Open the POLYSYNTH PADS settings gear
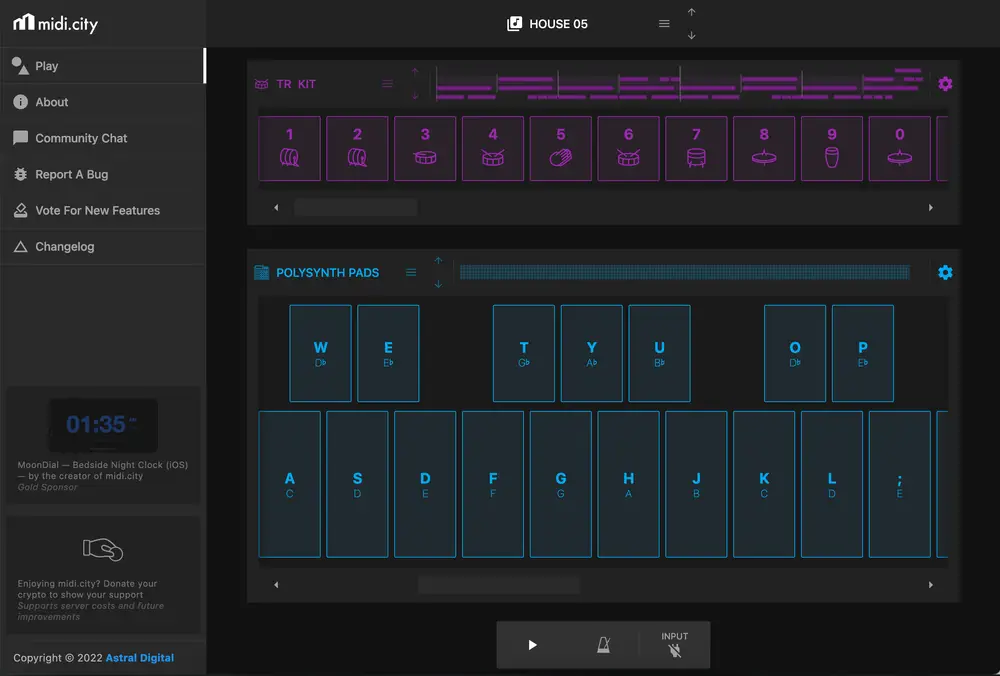 coord(945,272)
